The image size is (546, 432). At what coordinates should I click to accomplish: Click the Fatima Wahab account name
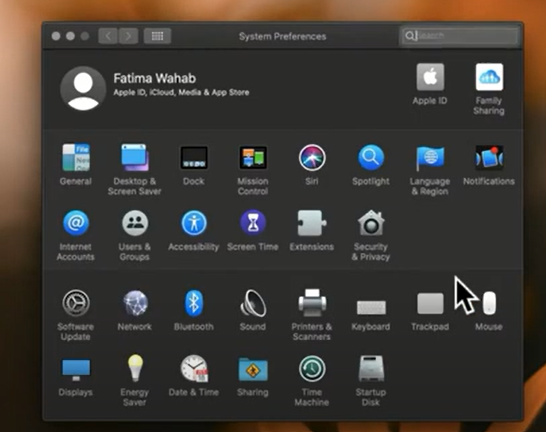(x=155, y=78)
